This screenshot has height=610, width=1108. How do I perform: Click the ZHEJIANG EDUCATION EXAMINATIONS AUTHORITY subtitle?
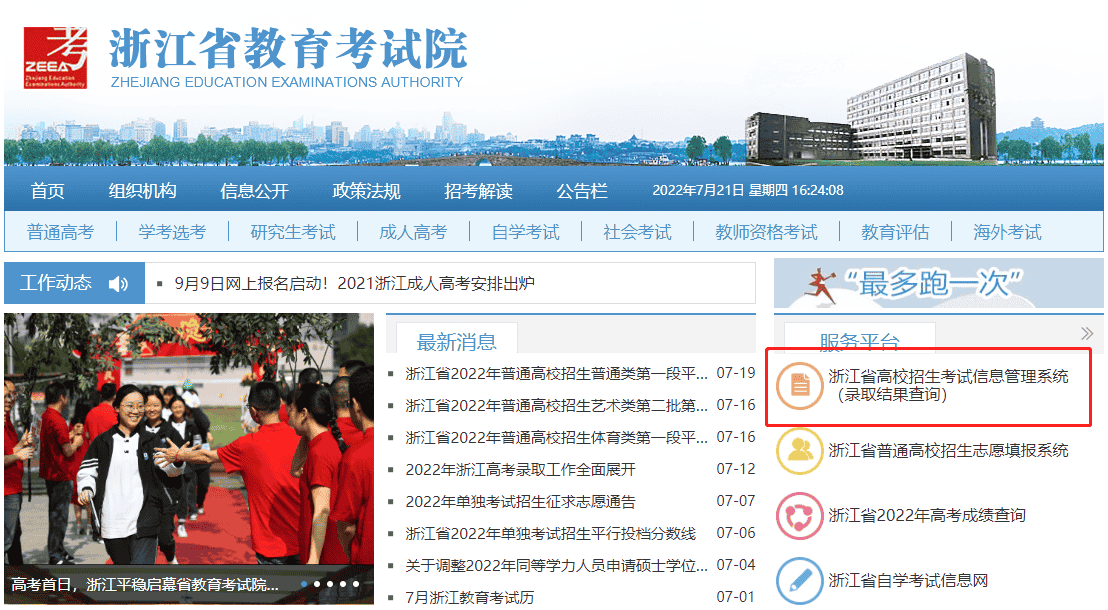point(287,82)
